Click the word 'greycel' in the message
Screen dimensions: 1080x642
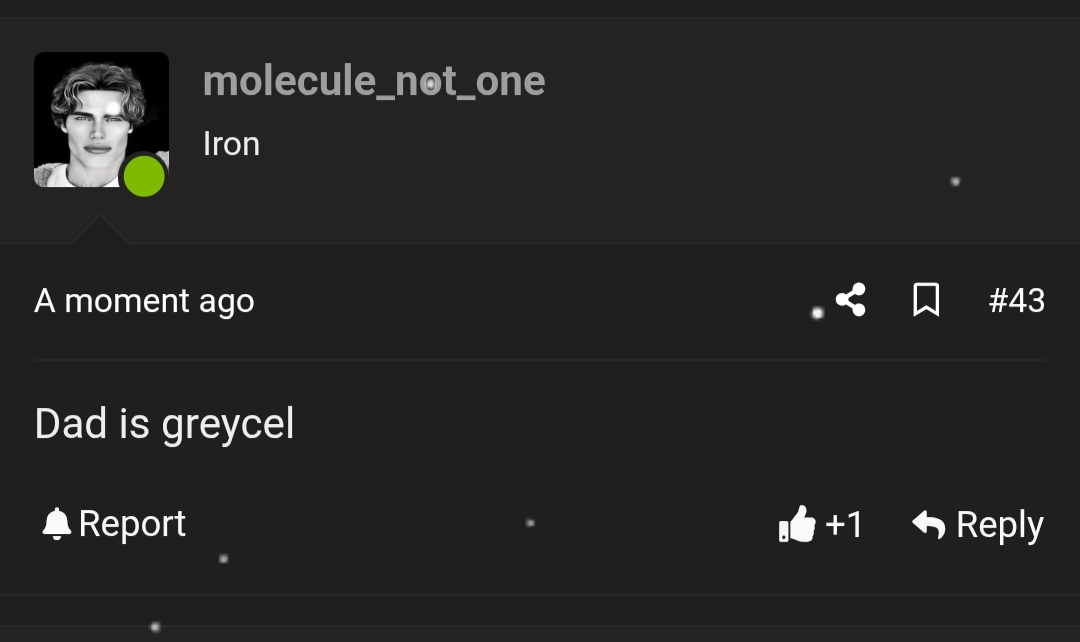(x=228, y=425)
